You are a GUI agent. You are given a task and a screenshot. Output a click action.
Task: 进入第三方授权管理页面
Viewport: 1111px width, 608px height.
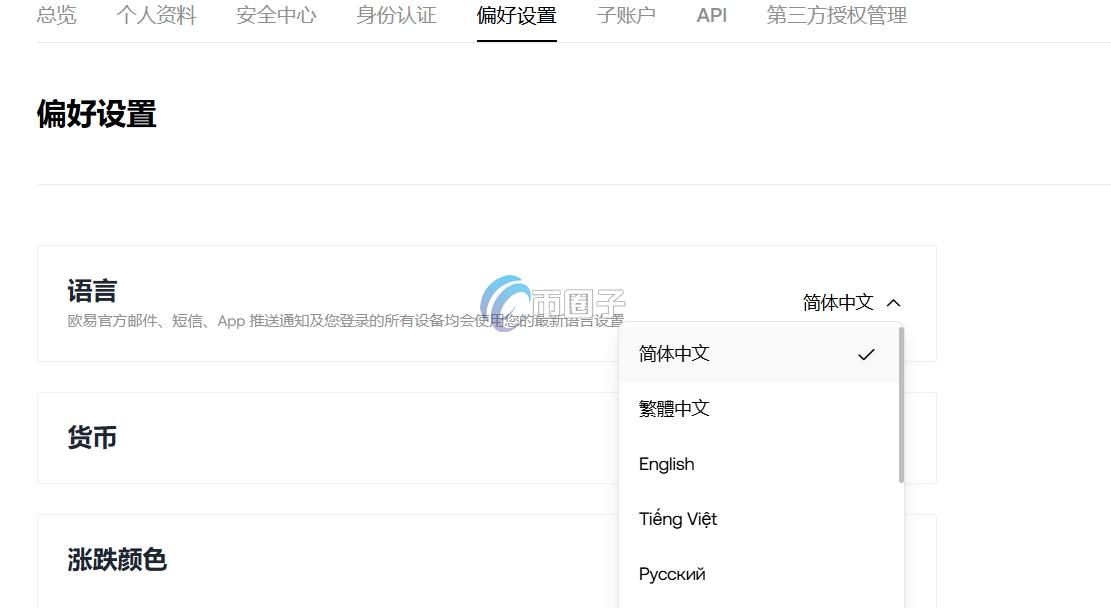tap(838, 15)
